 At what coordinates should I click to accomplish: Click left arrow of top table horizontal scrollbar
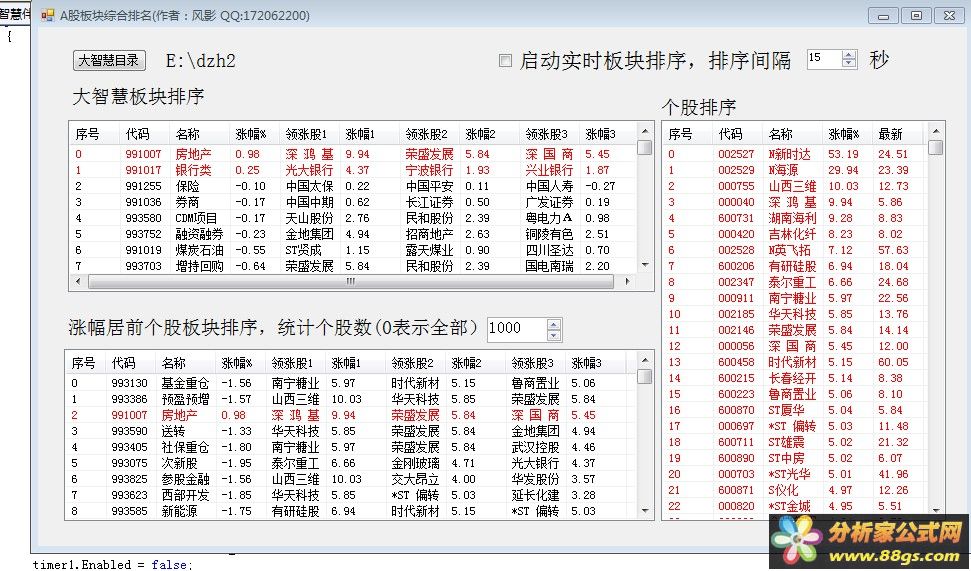click(x=78, y=281)
